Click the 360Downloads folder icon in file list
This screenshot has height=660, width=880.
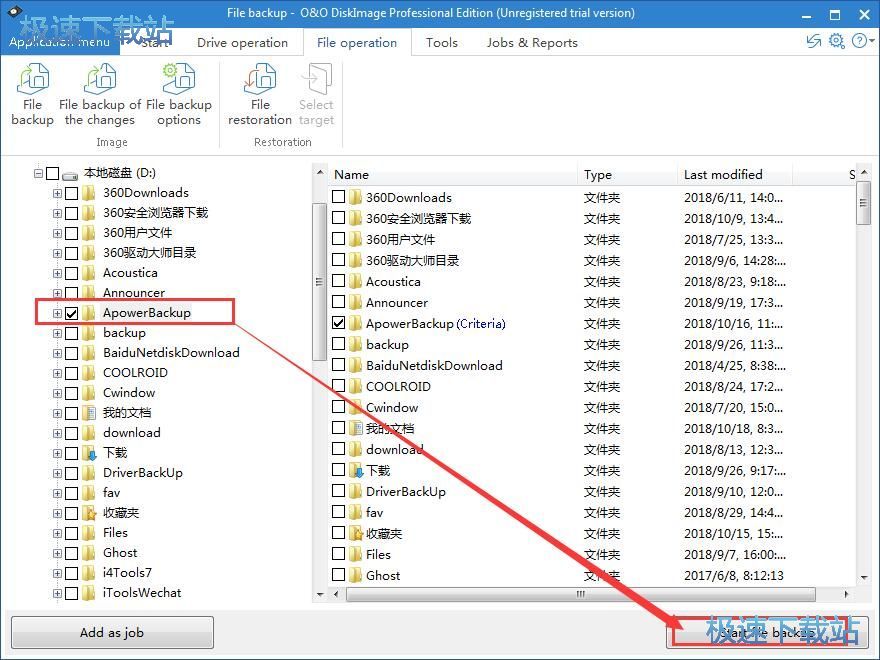[x=355, y=197]
